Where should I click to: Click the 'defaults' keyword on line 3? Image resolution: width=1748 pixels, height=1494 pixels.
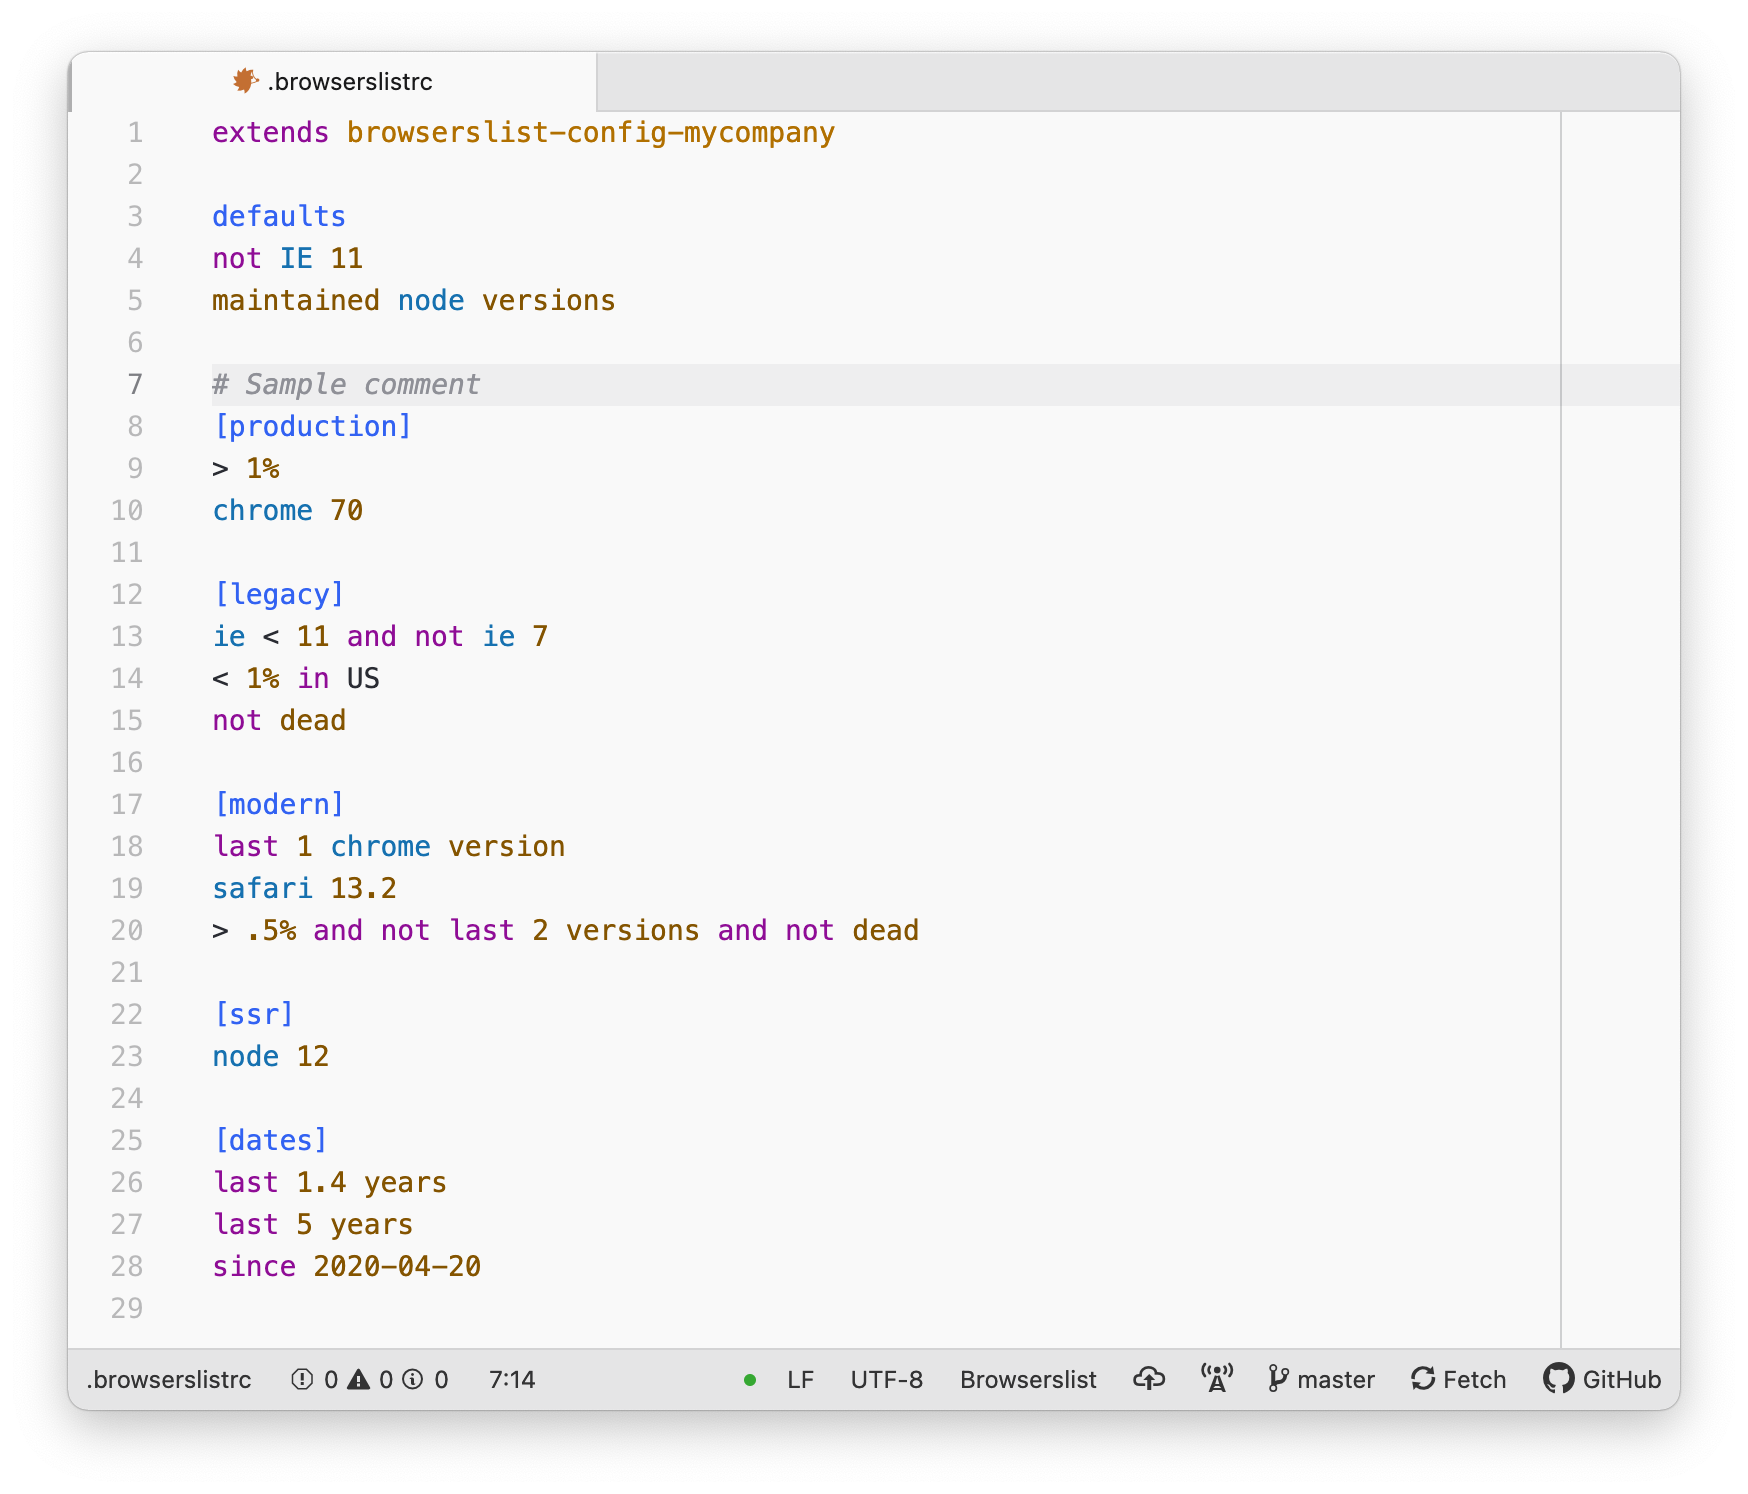(x=279, y=217)
